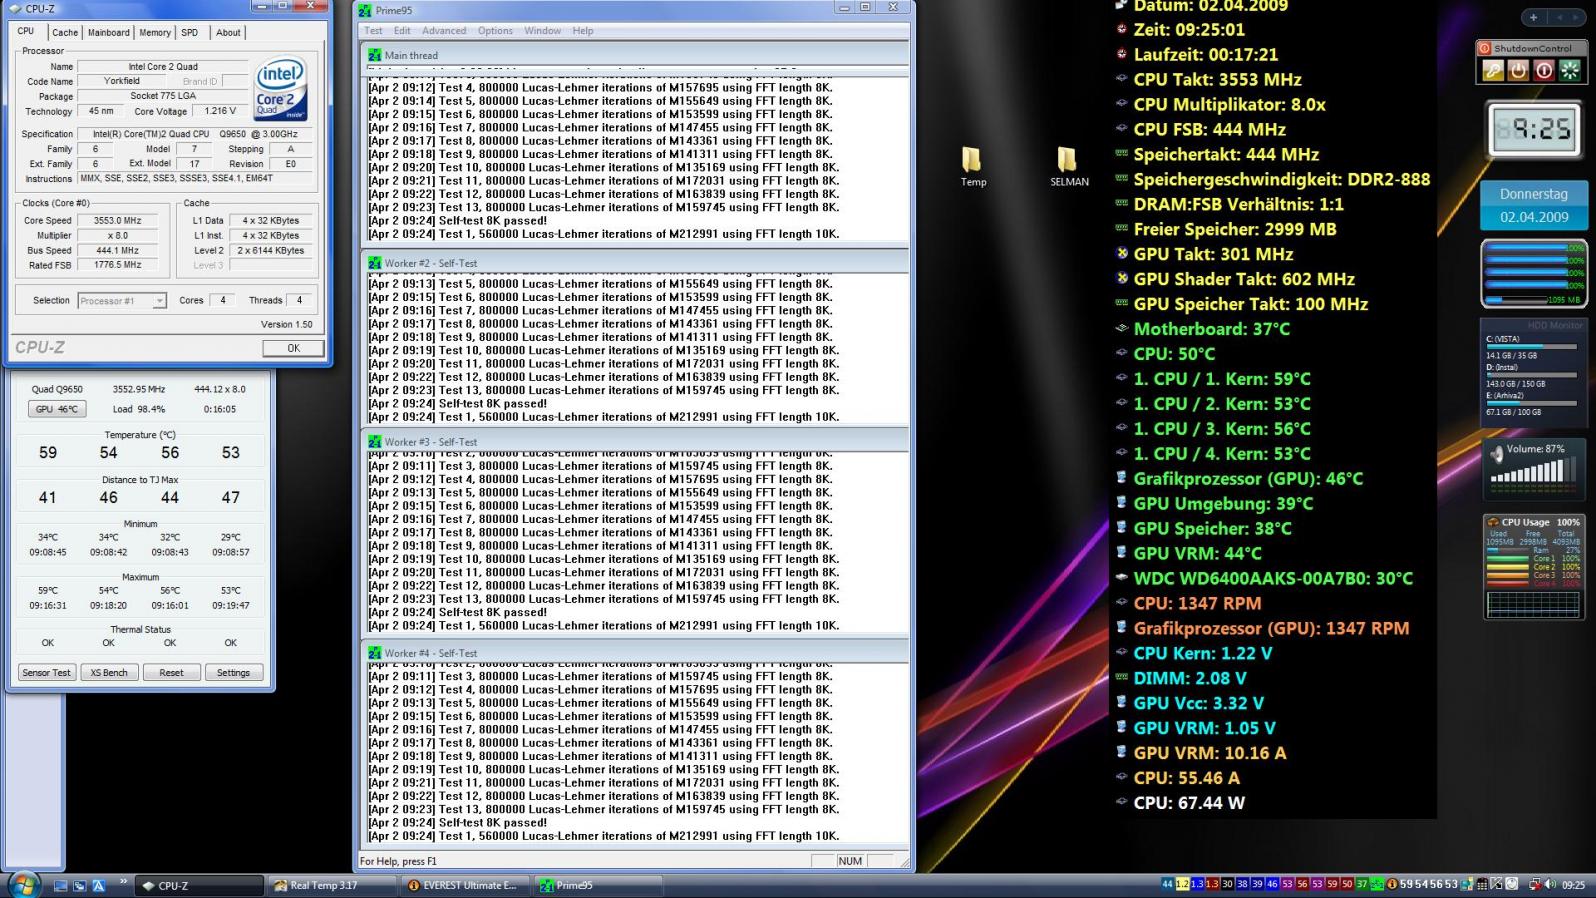Click the Main thread window icon in Prime95
The height and width of the screenshot is (898, 1596).
click(x=375, y=55)
